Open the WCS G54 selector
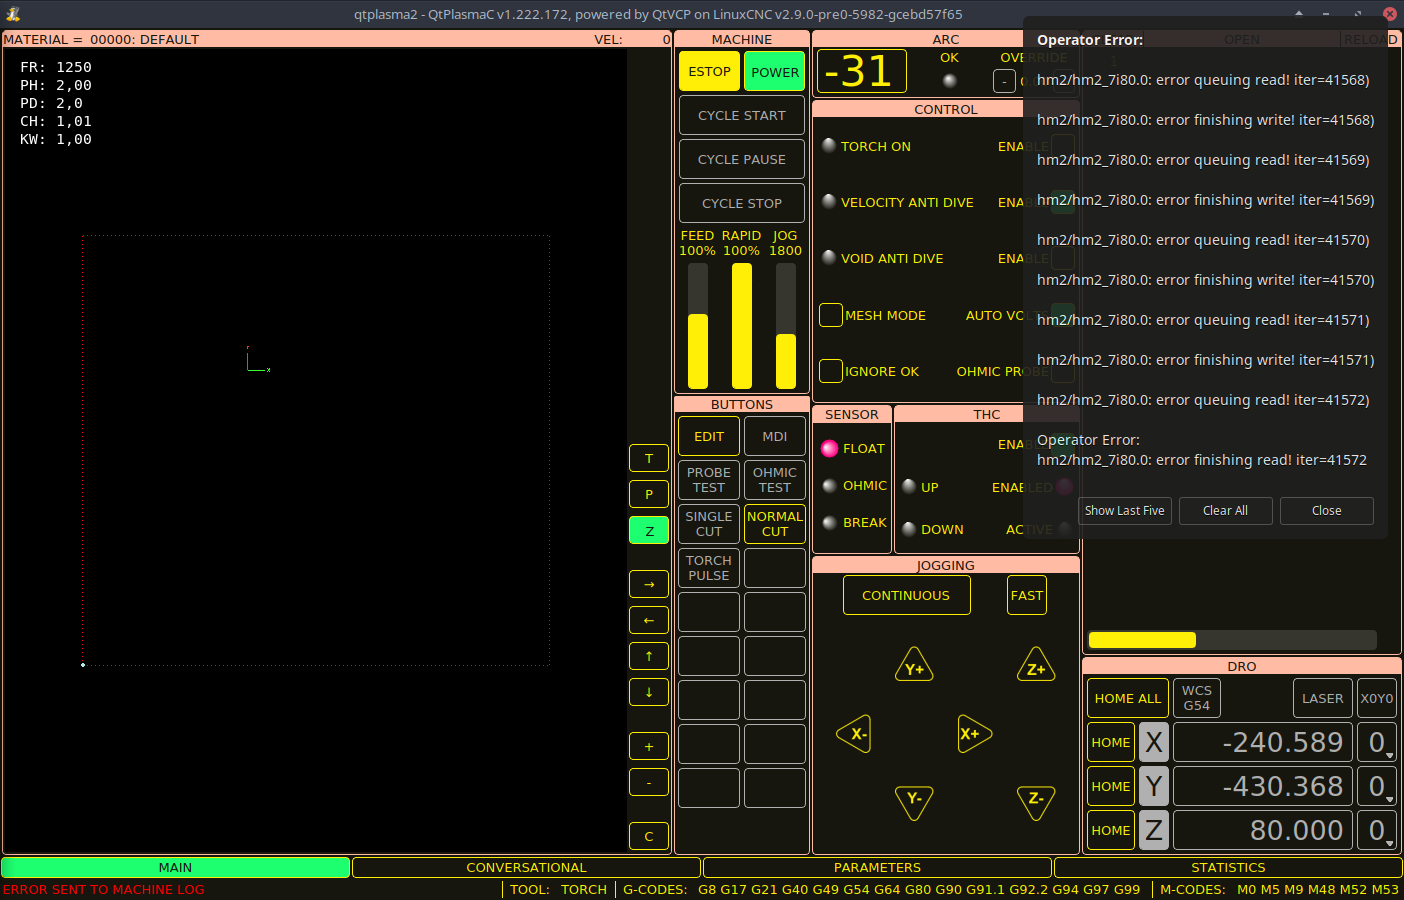 [1197, 698]
